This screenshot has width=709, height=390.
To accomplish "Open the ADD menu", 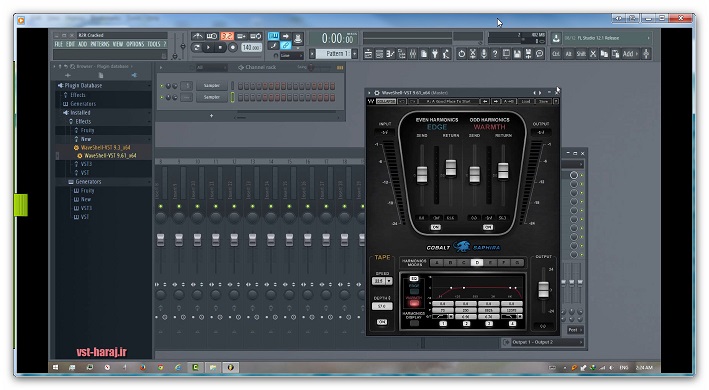I will [x=82, y=44].
